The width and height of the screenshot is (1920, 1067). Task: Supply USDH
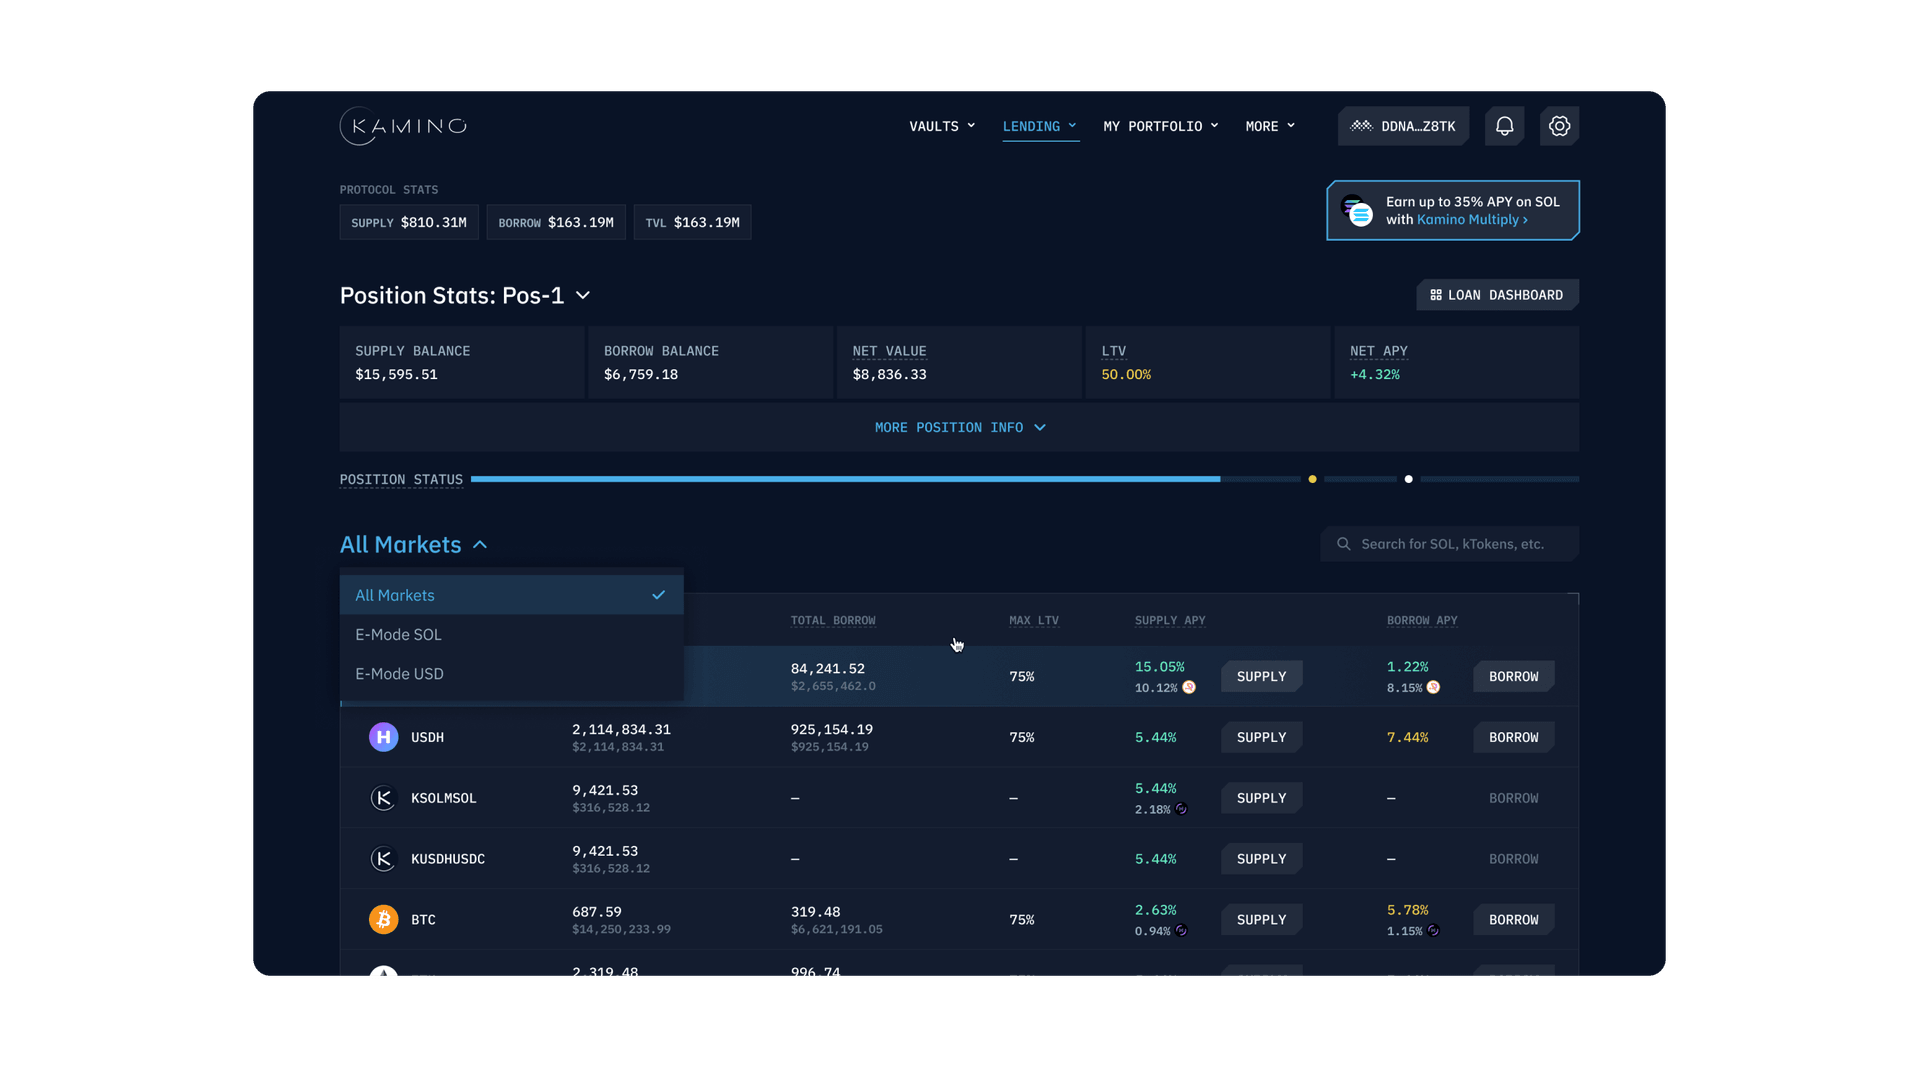[1261, 737]
